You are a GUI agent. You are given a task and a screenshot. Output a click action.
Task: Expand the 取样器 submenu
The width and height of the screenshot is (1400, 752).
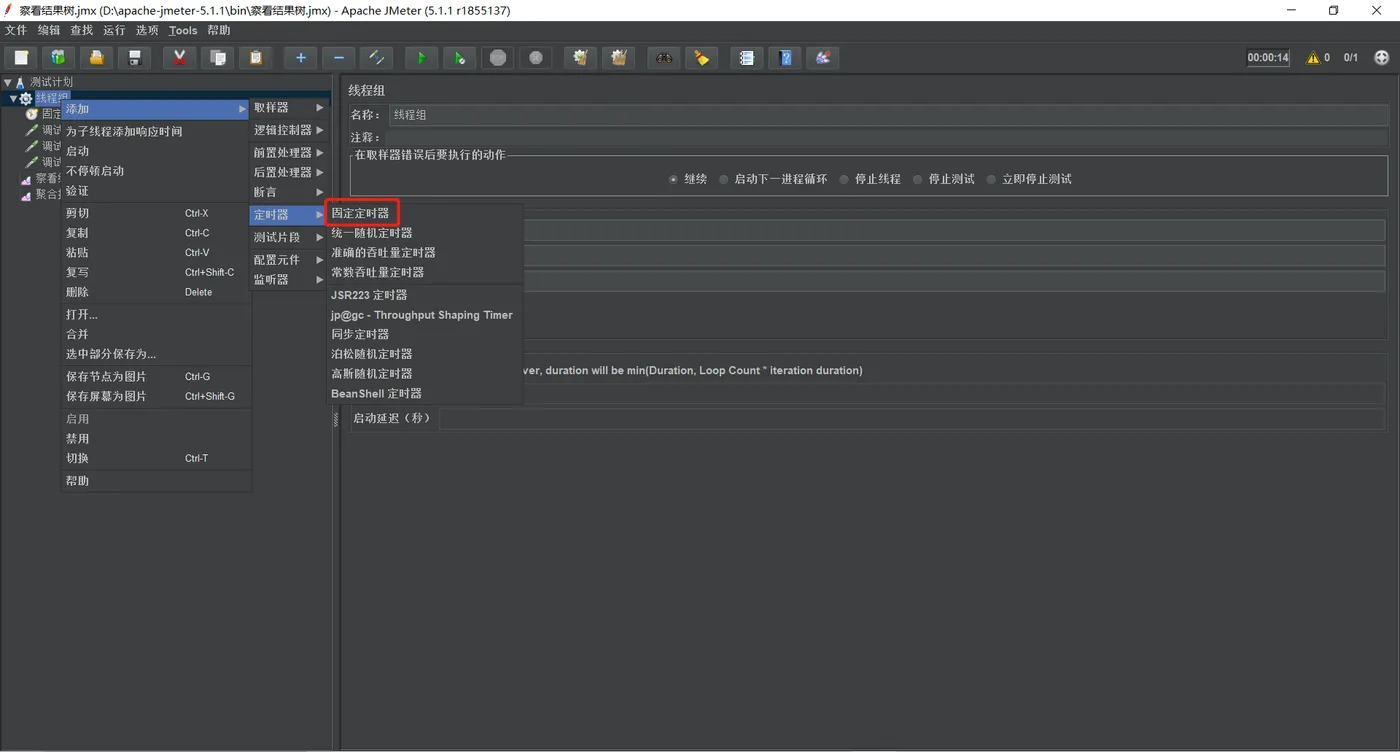tap(288, 108)
